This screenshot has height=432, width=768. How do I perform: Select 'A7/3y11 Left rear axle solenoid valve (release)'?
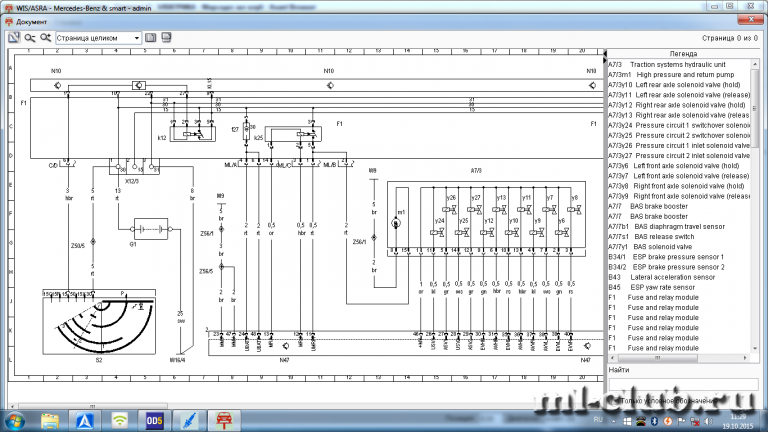coord(679,95)
